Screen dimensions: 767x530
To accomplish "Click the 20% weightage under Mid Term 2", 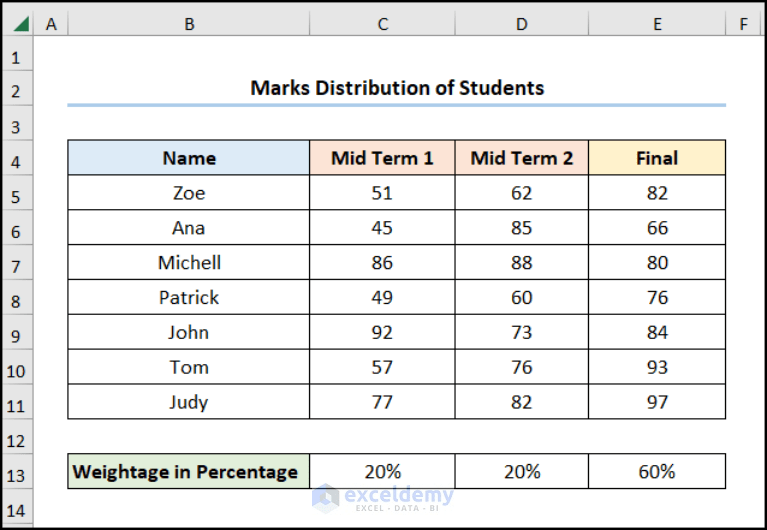I will [521, 471].
